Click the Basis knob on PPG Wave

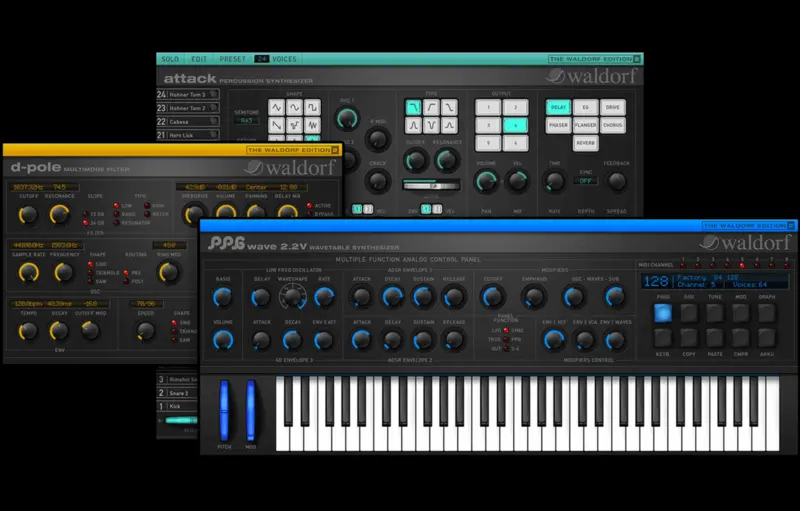[223, 297]
